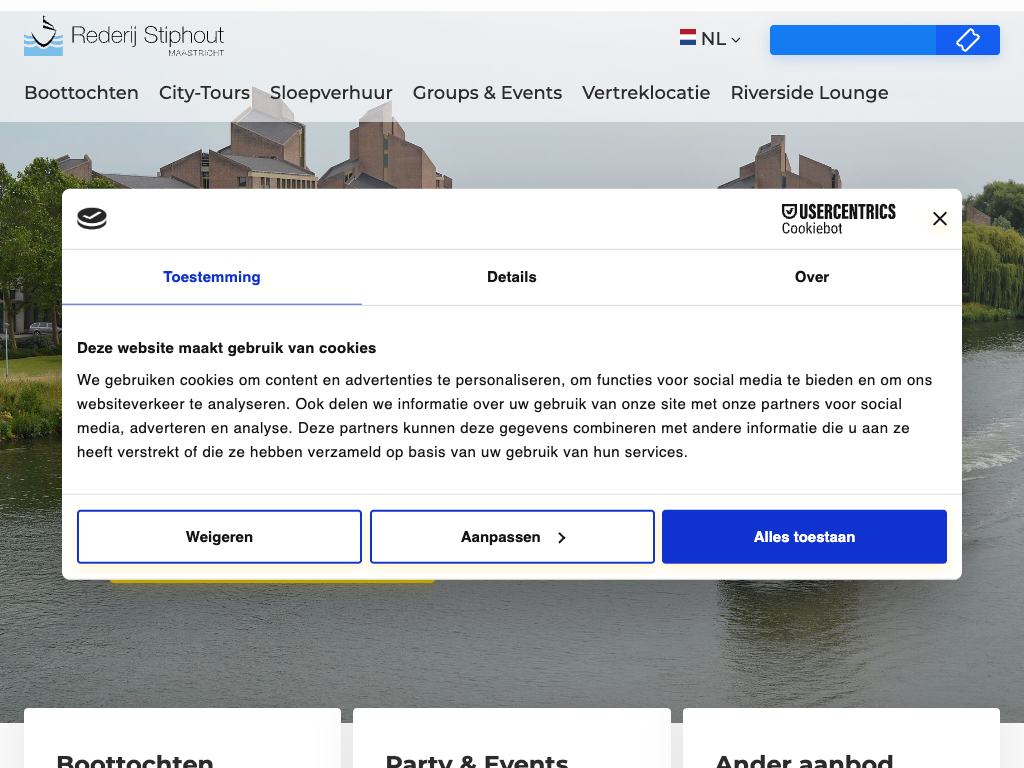Expand the Aanpassen cookie options

512,537
